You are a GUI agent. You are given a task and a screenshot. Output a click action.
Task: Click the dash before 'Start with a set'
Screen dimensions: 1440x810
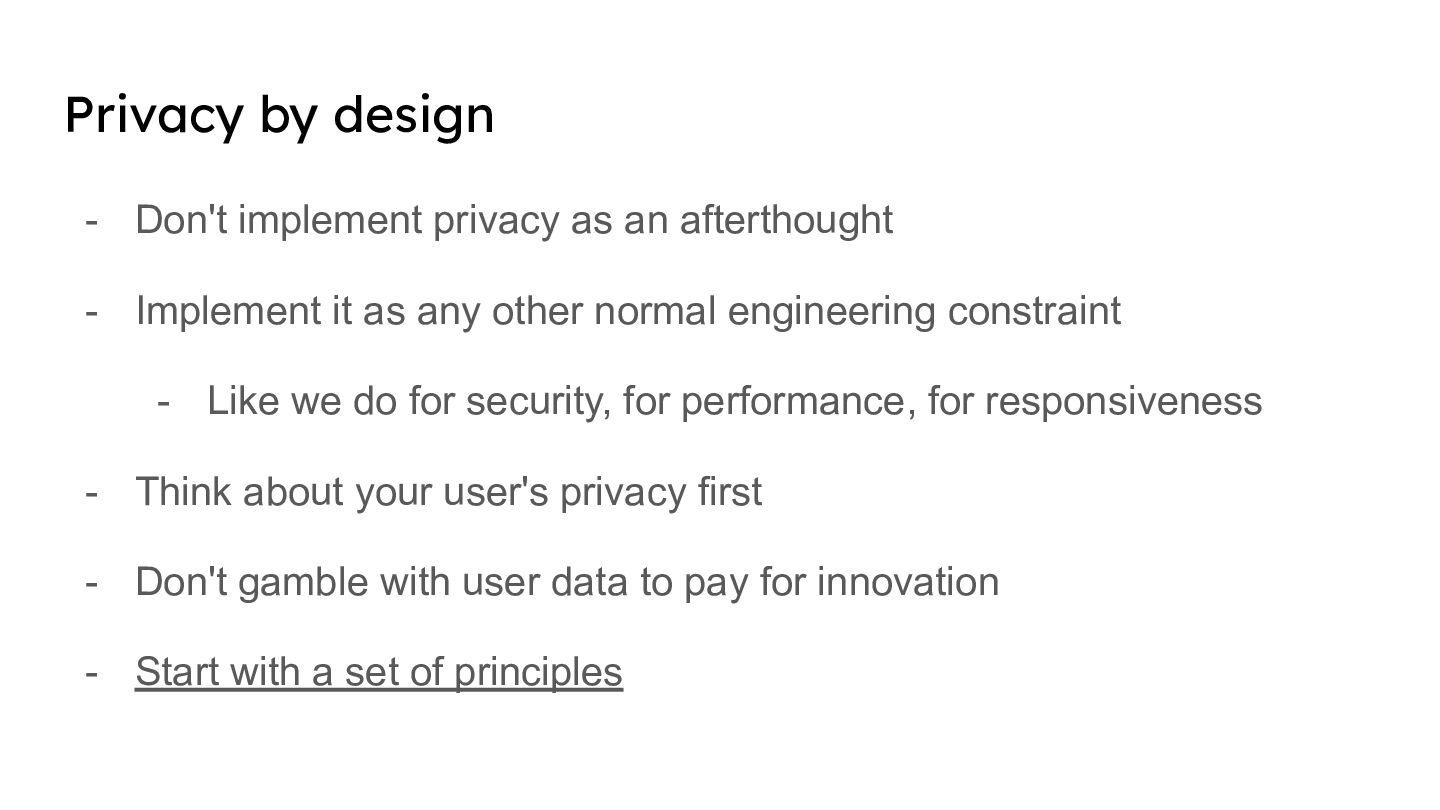tap(92, 672)
